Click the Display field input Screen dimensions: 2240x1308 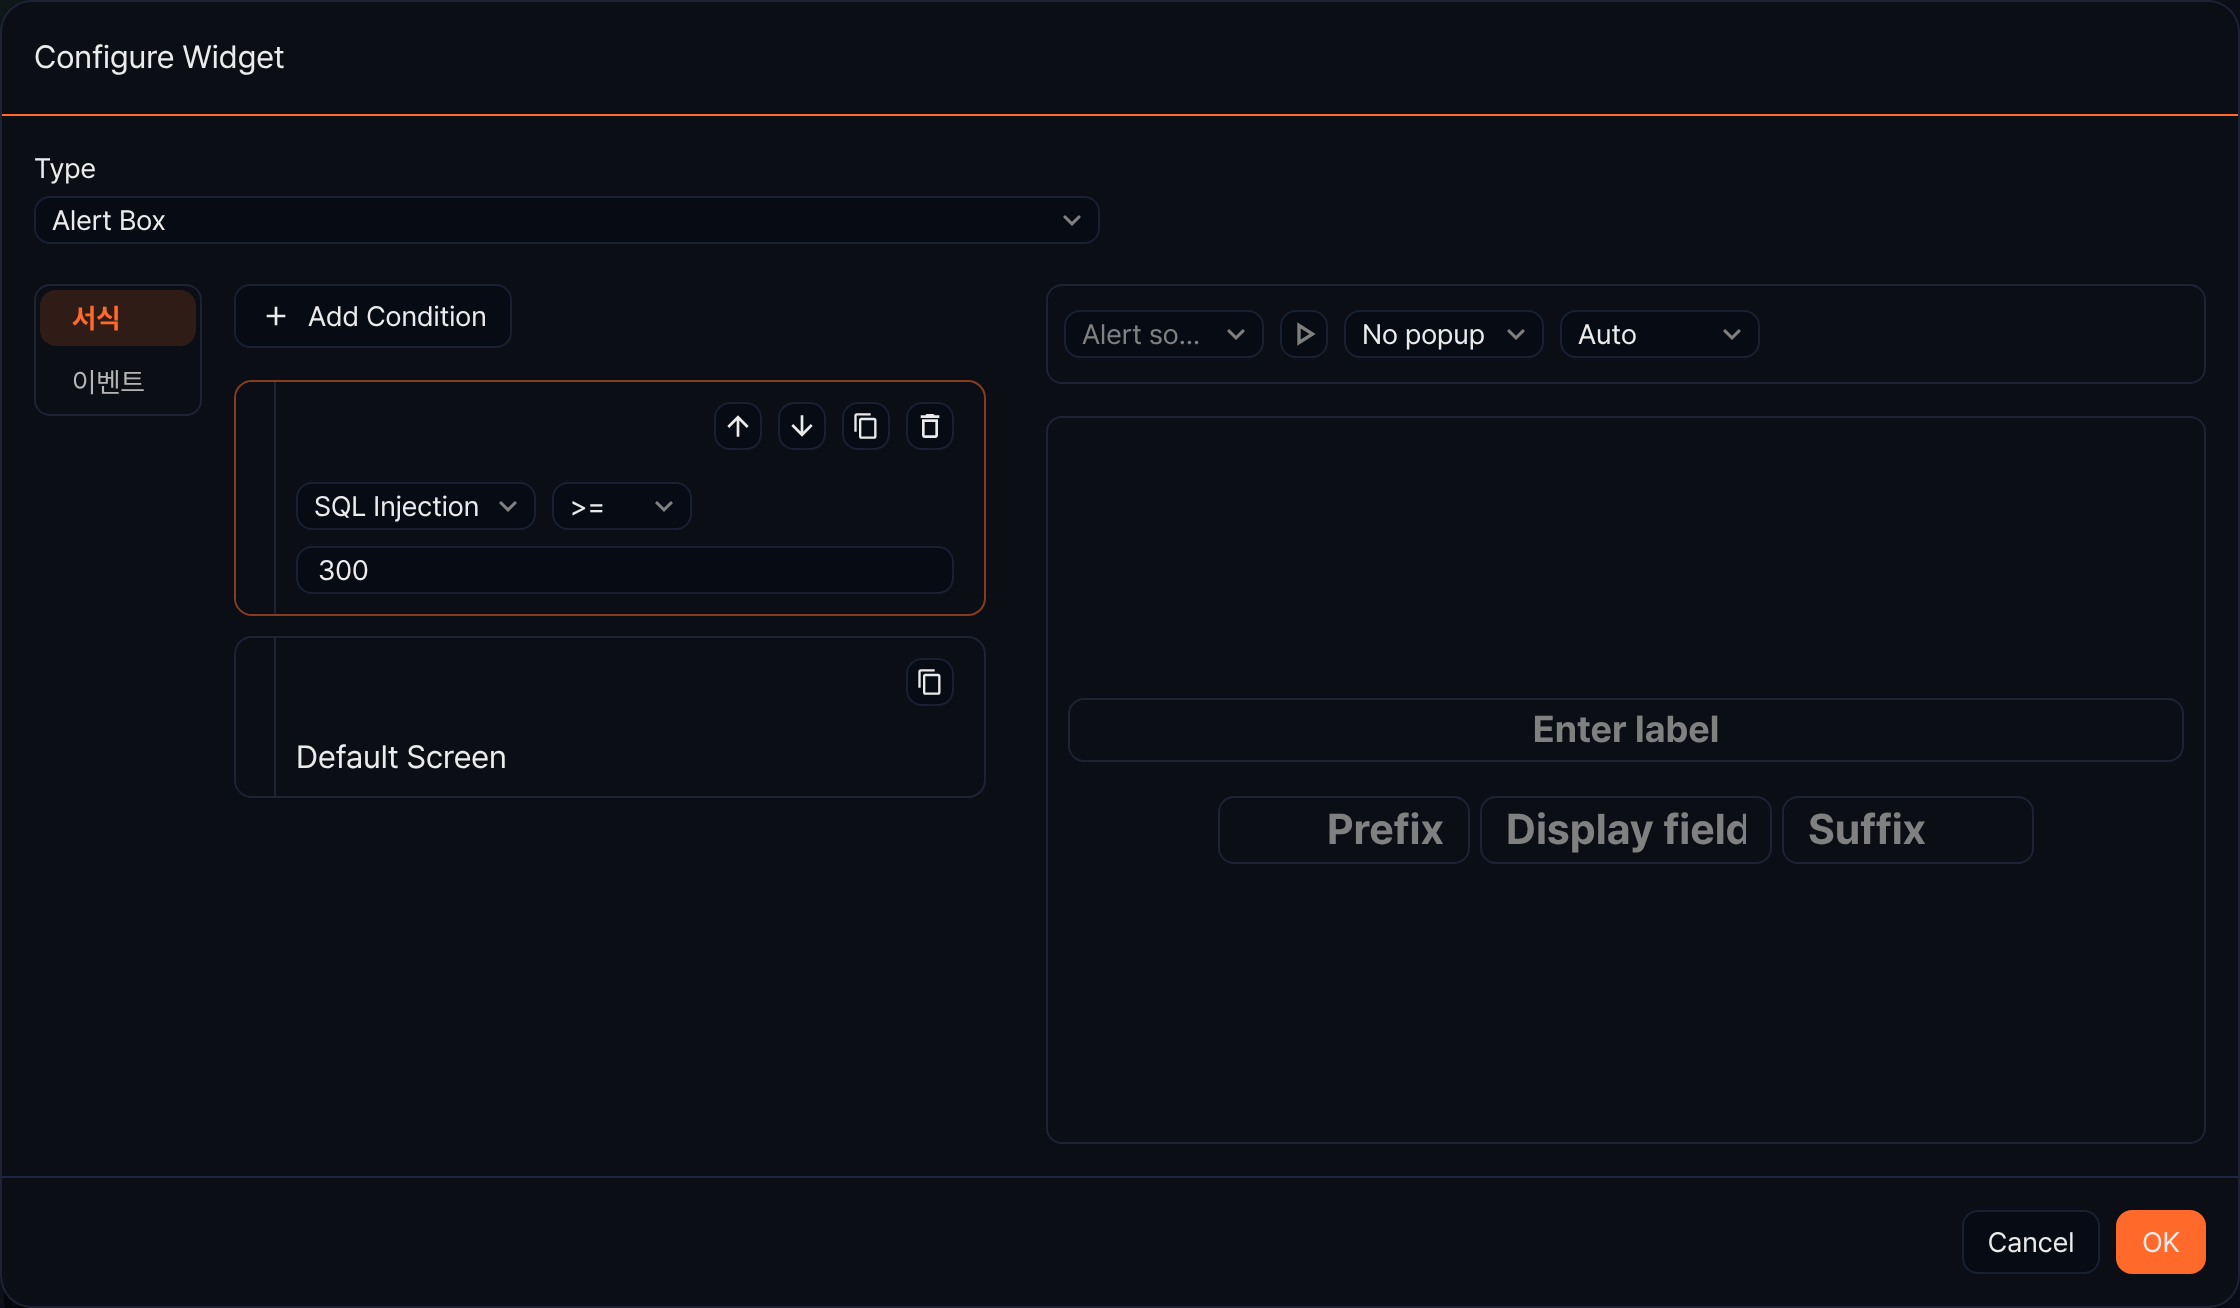point(1626,830)
